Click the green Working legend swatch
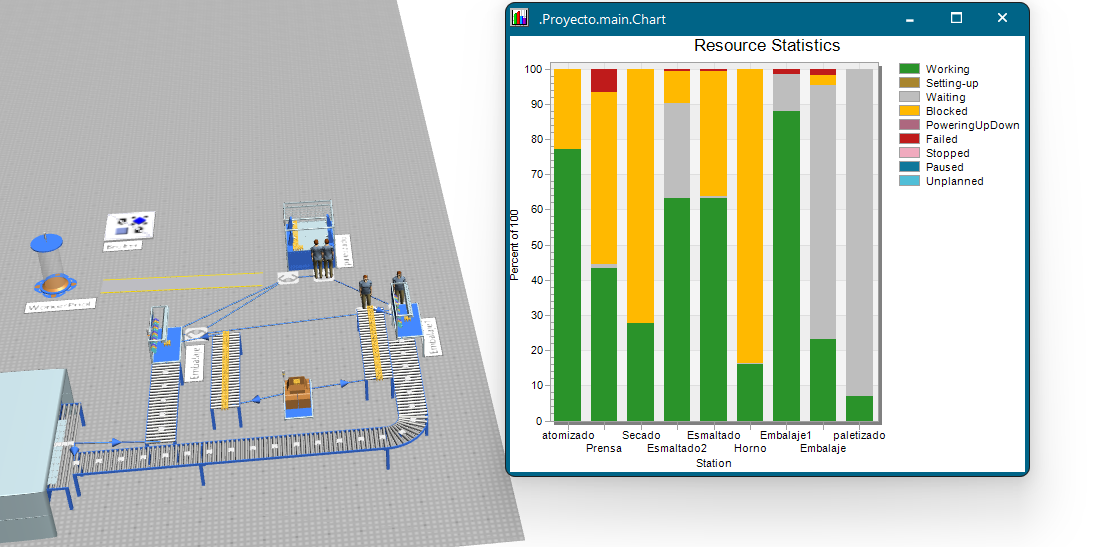The width and height of the screenshot is (1109, 547). pyautogui.click(x=909, y=69)
